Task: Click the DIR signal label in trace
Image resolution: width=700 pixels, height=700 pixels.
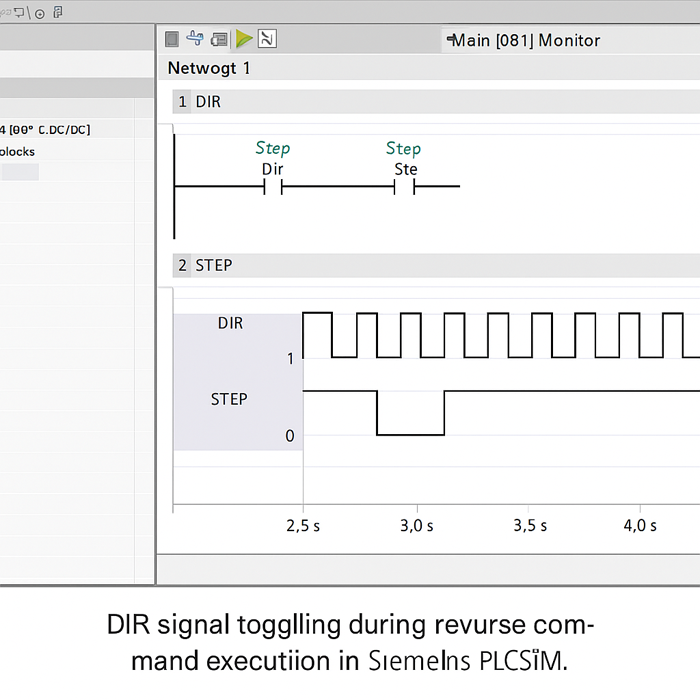Action: 230,323
